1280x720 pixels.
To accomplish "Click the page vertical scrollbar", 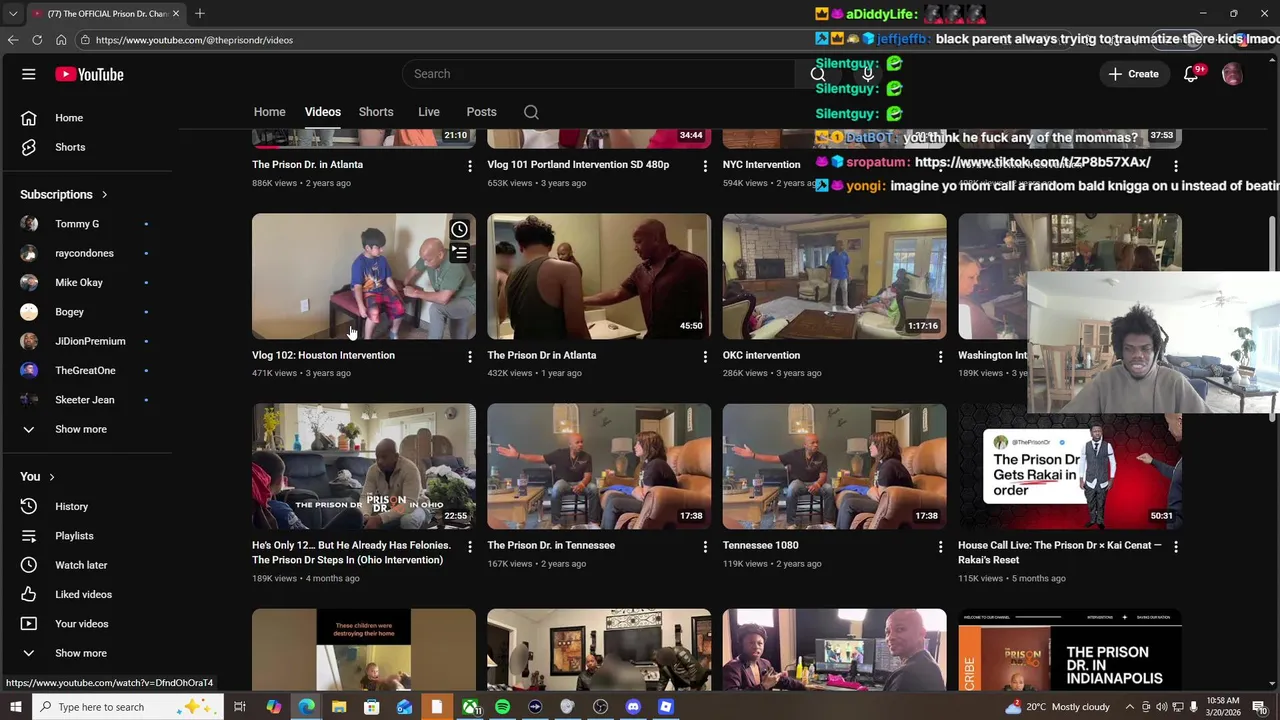I will click(1272, 320).
